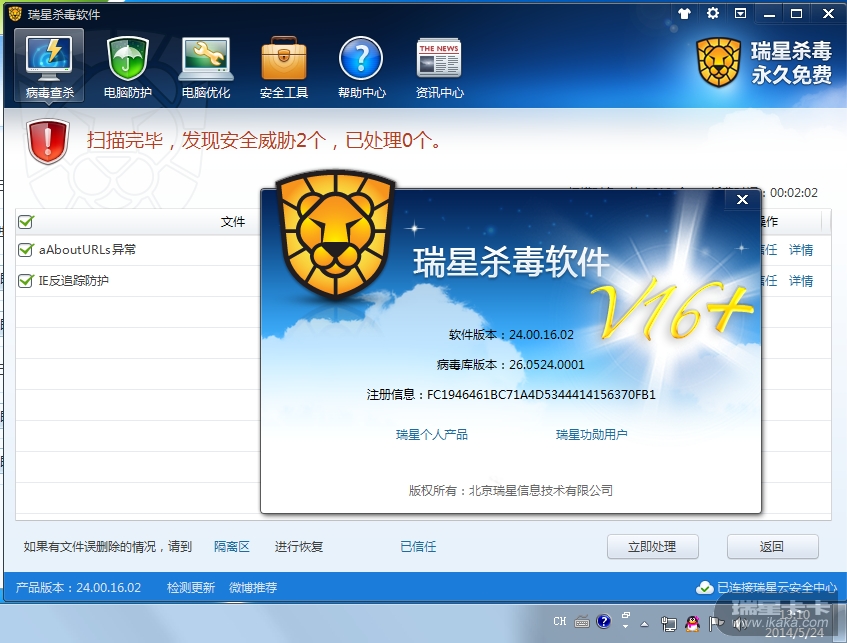The width and height of the screenshot is (847, 643).
Task: Click the IE反追踪防护 item name
Action: tap(73, 280)
